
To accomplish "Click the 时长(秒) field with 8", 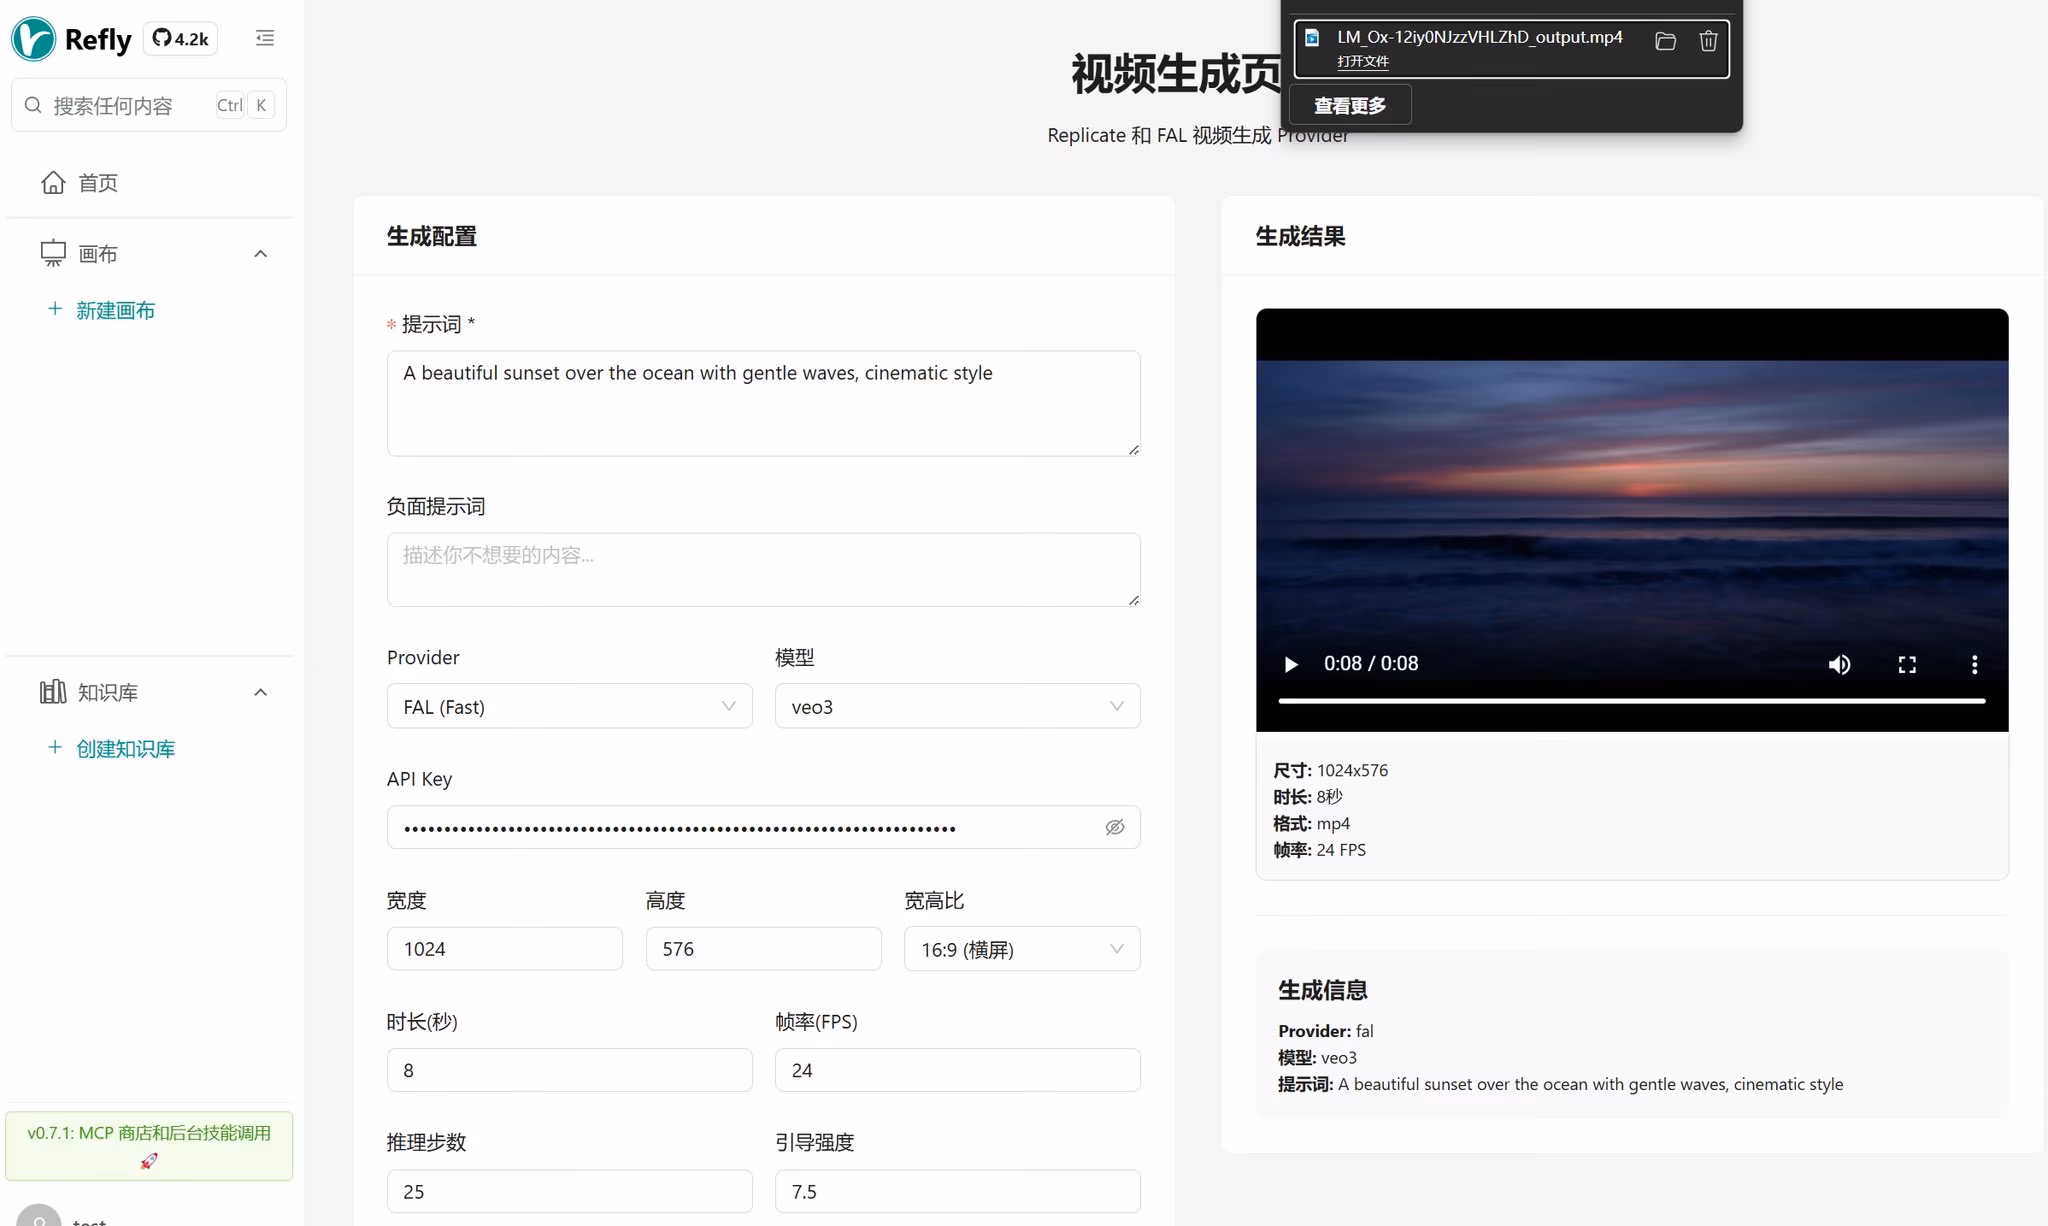I will pyautogui.click(x=569, y=1070).
